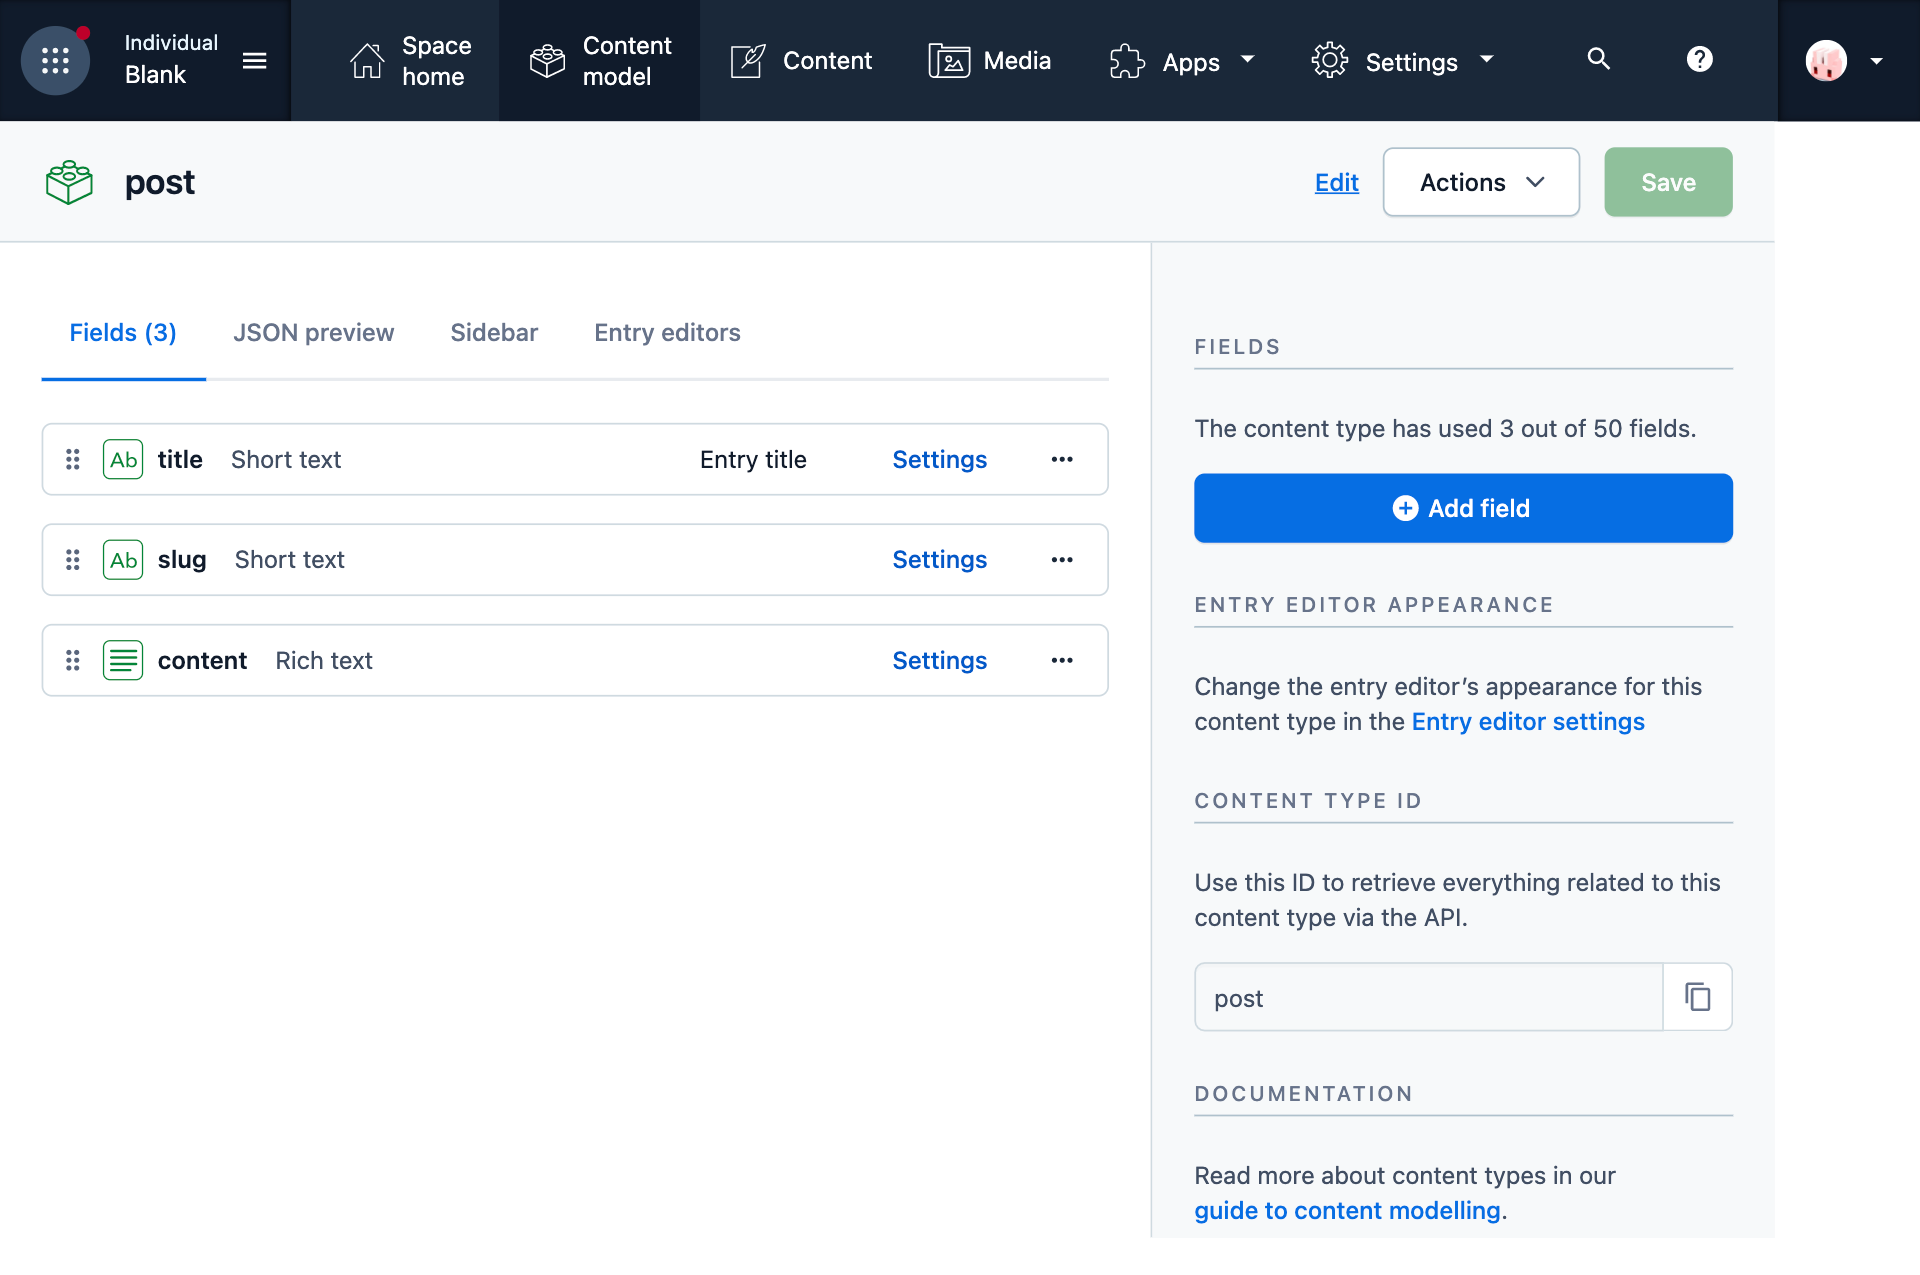Click the Entry editor settings link

pos(1527,721)
